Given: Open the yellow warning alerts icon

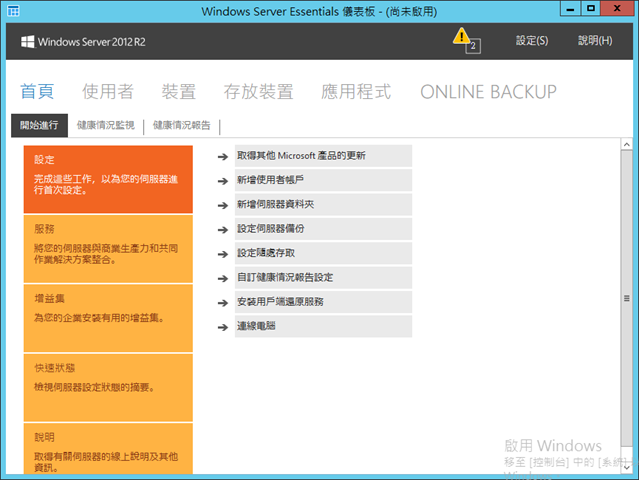Looking at the screenshot, I should point(461,36).
